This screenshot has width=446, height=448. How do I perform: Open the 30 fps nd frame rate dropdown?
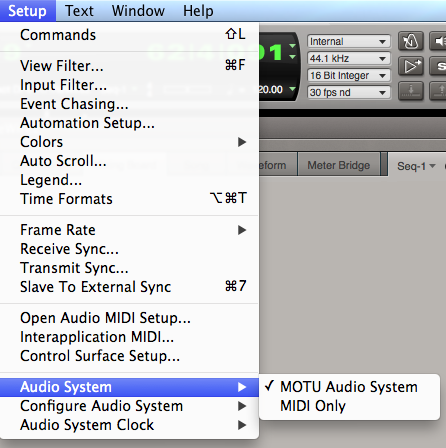coord(348,92)
